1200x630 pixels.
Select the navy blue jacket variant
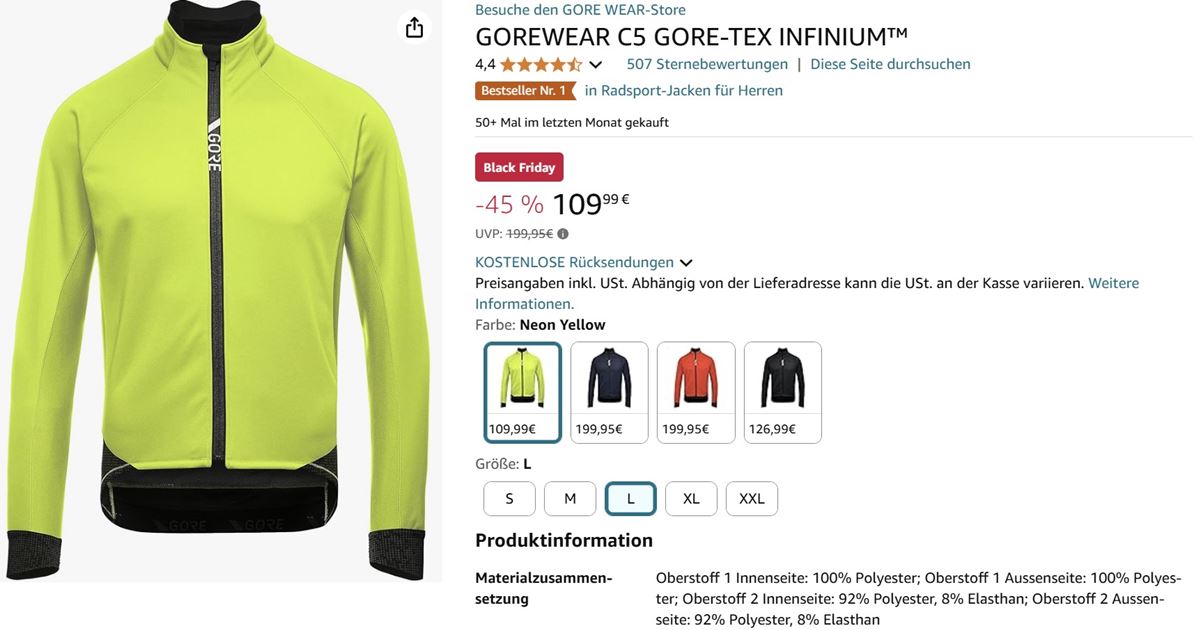[609, 393]
